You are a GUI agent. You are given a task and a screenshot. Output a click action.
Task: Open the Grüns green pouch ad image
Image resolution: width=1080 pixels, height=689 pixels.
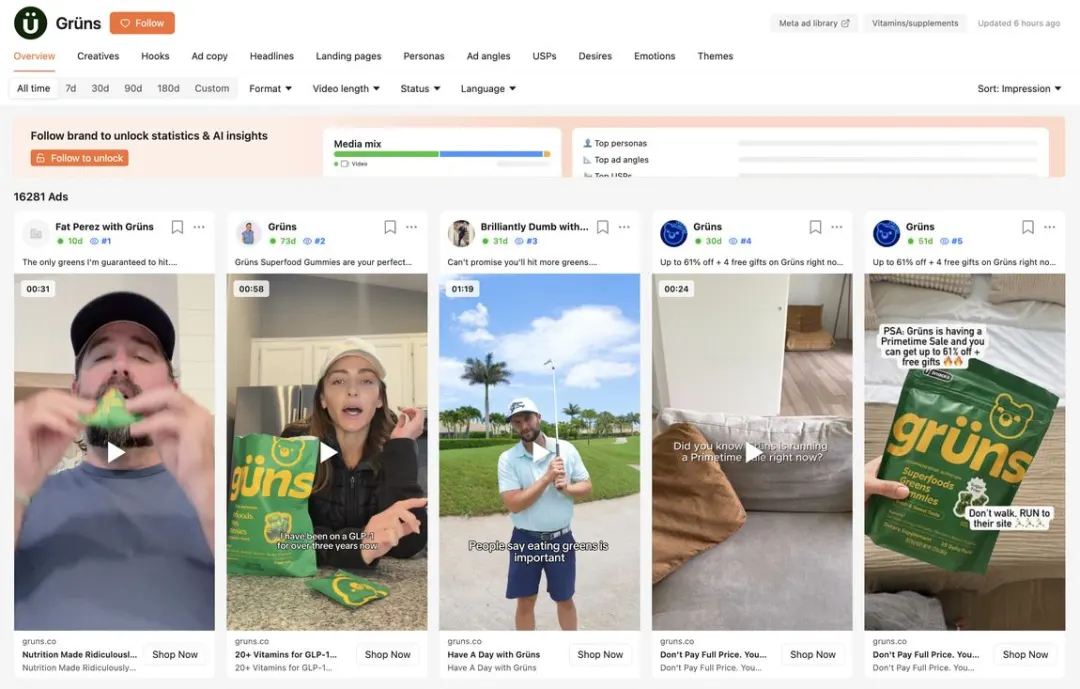pyautogui.click(x=964, y=452)
